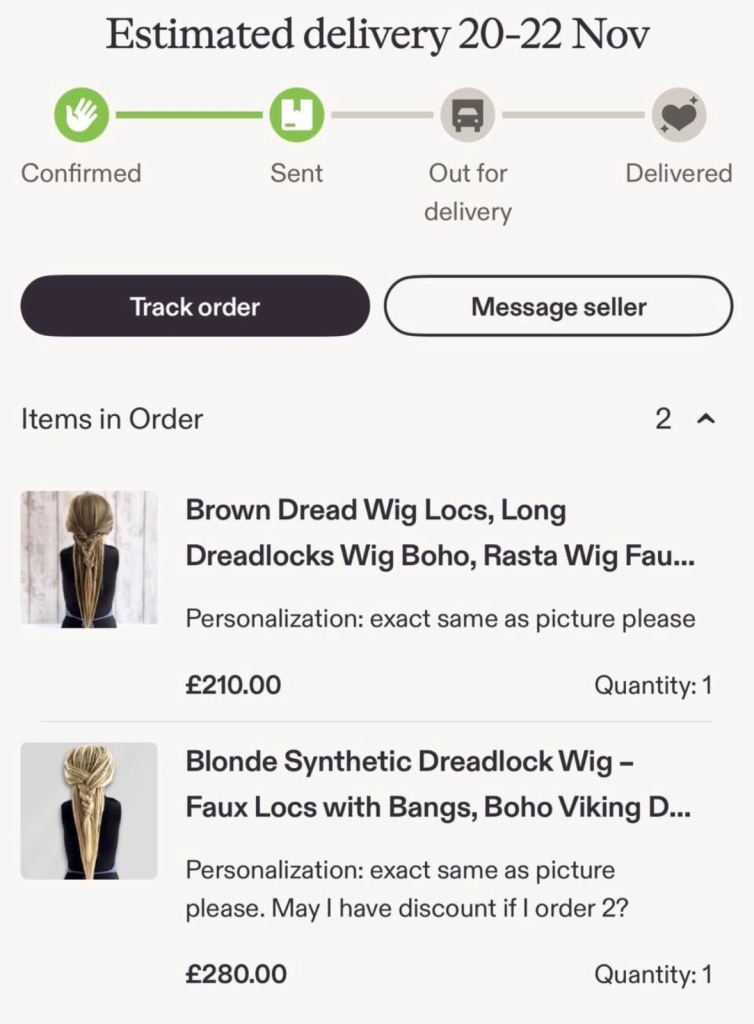Click the Confirmed hand icon

[x=81, y=115]
